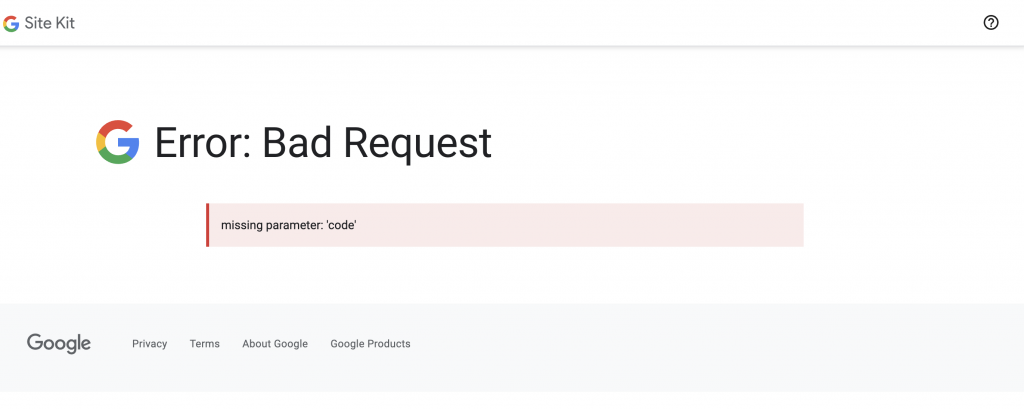Click the Google G logo in header

coord(11,23)
